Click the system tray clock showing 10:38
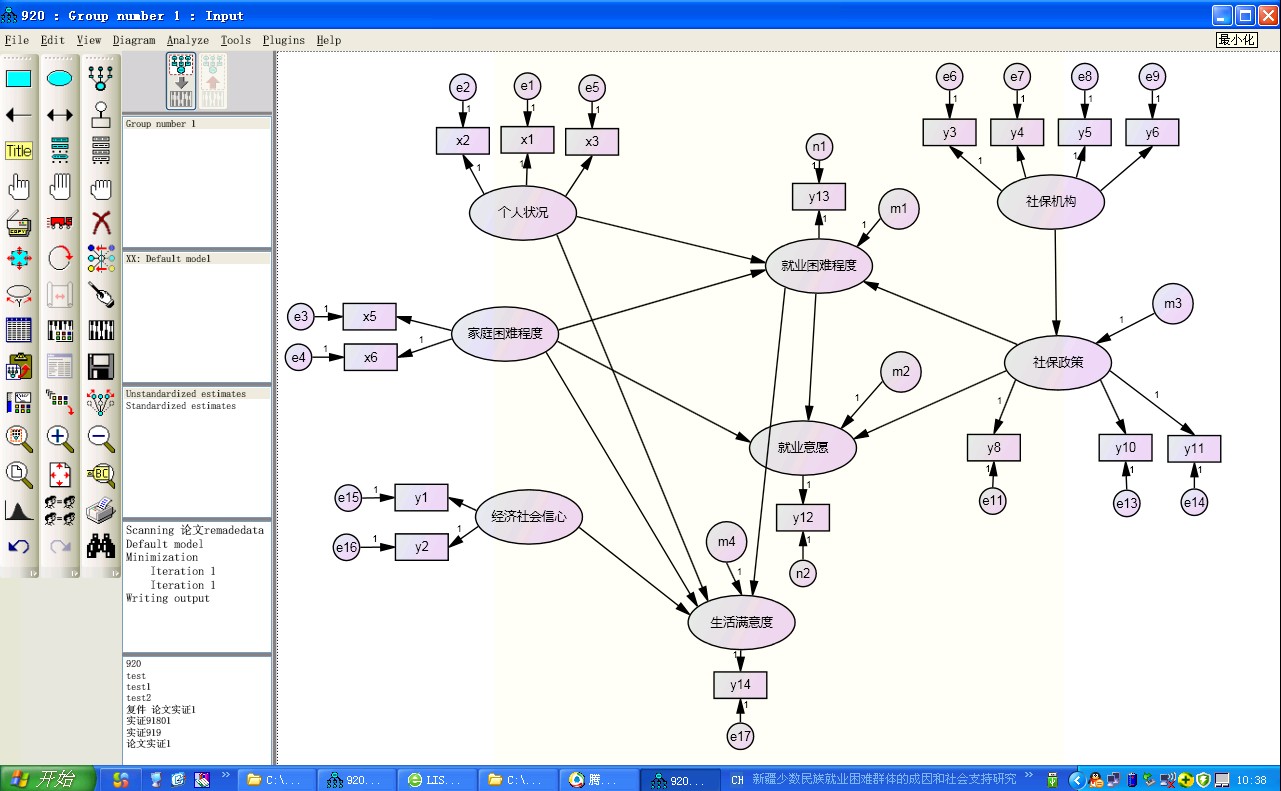Screen dimensions: 1281x791 (1251, 780)
